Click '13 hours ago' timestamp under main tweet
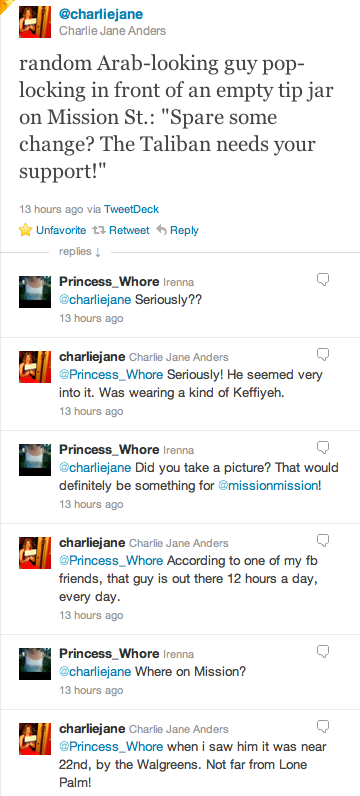This screenshot has width=360, height=796. (x=51, y=209)
